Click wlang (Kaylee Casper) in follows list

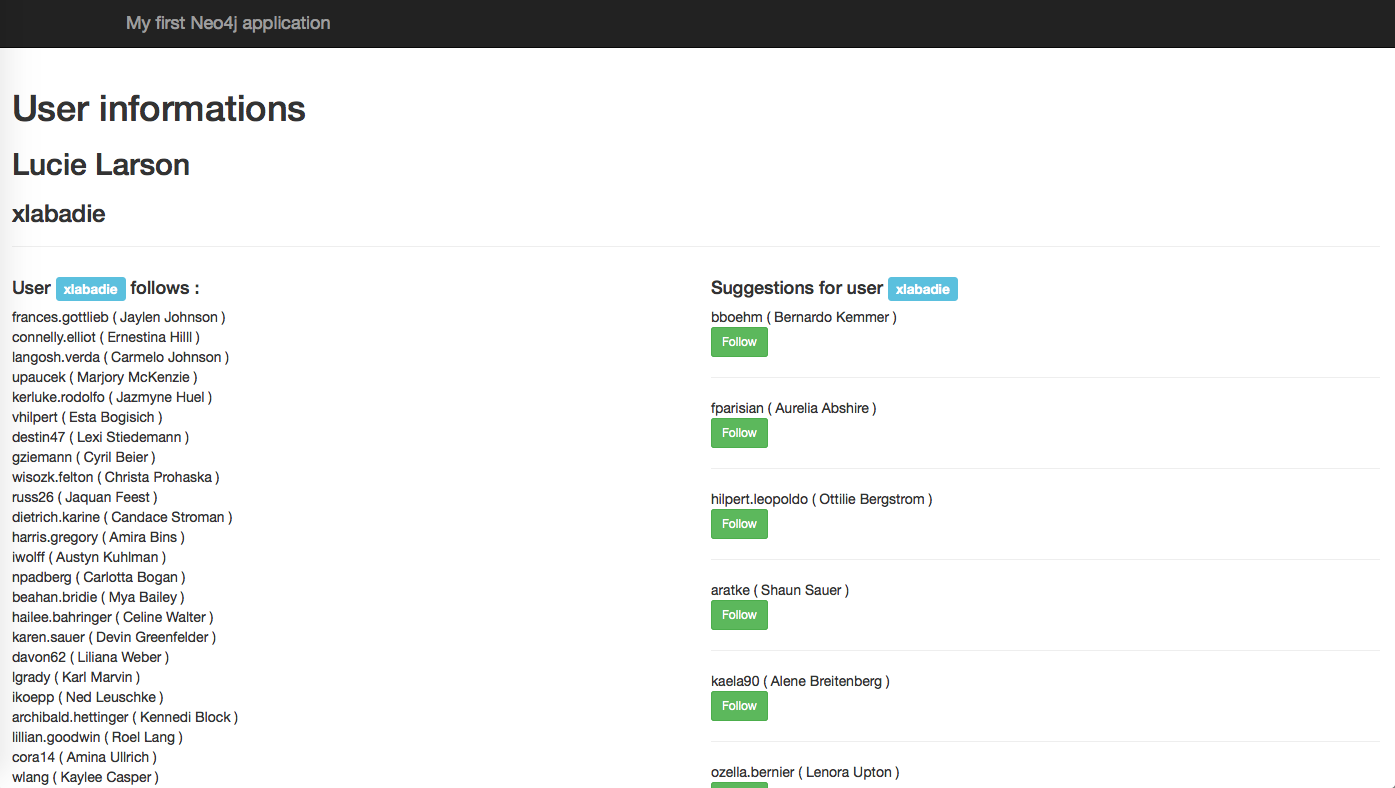[85, 777]
